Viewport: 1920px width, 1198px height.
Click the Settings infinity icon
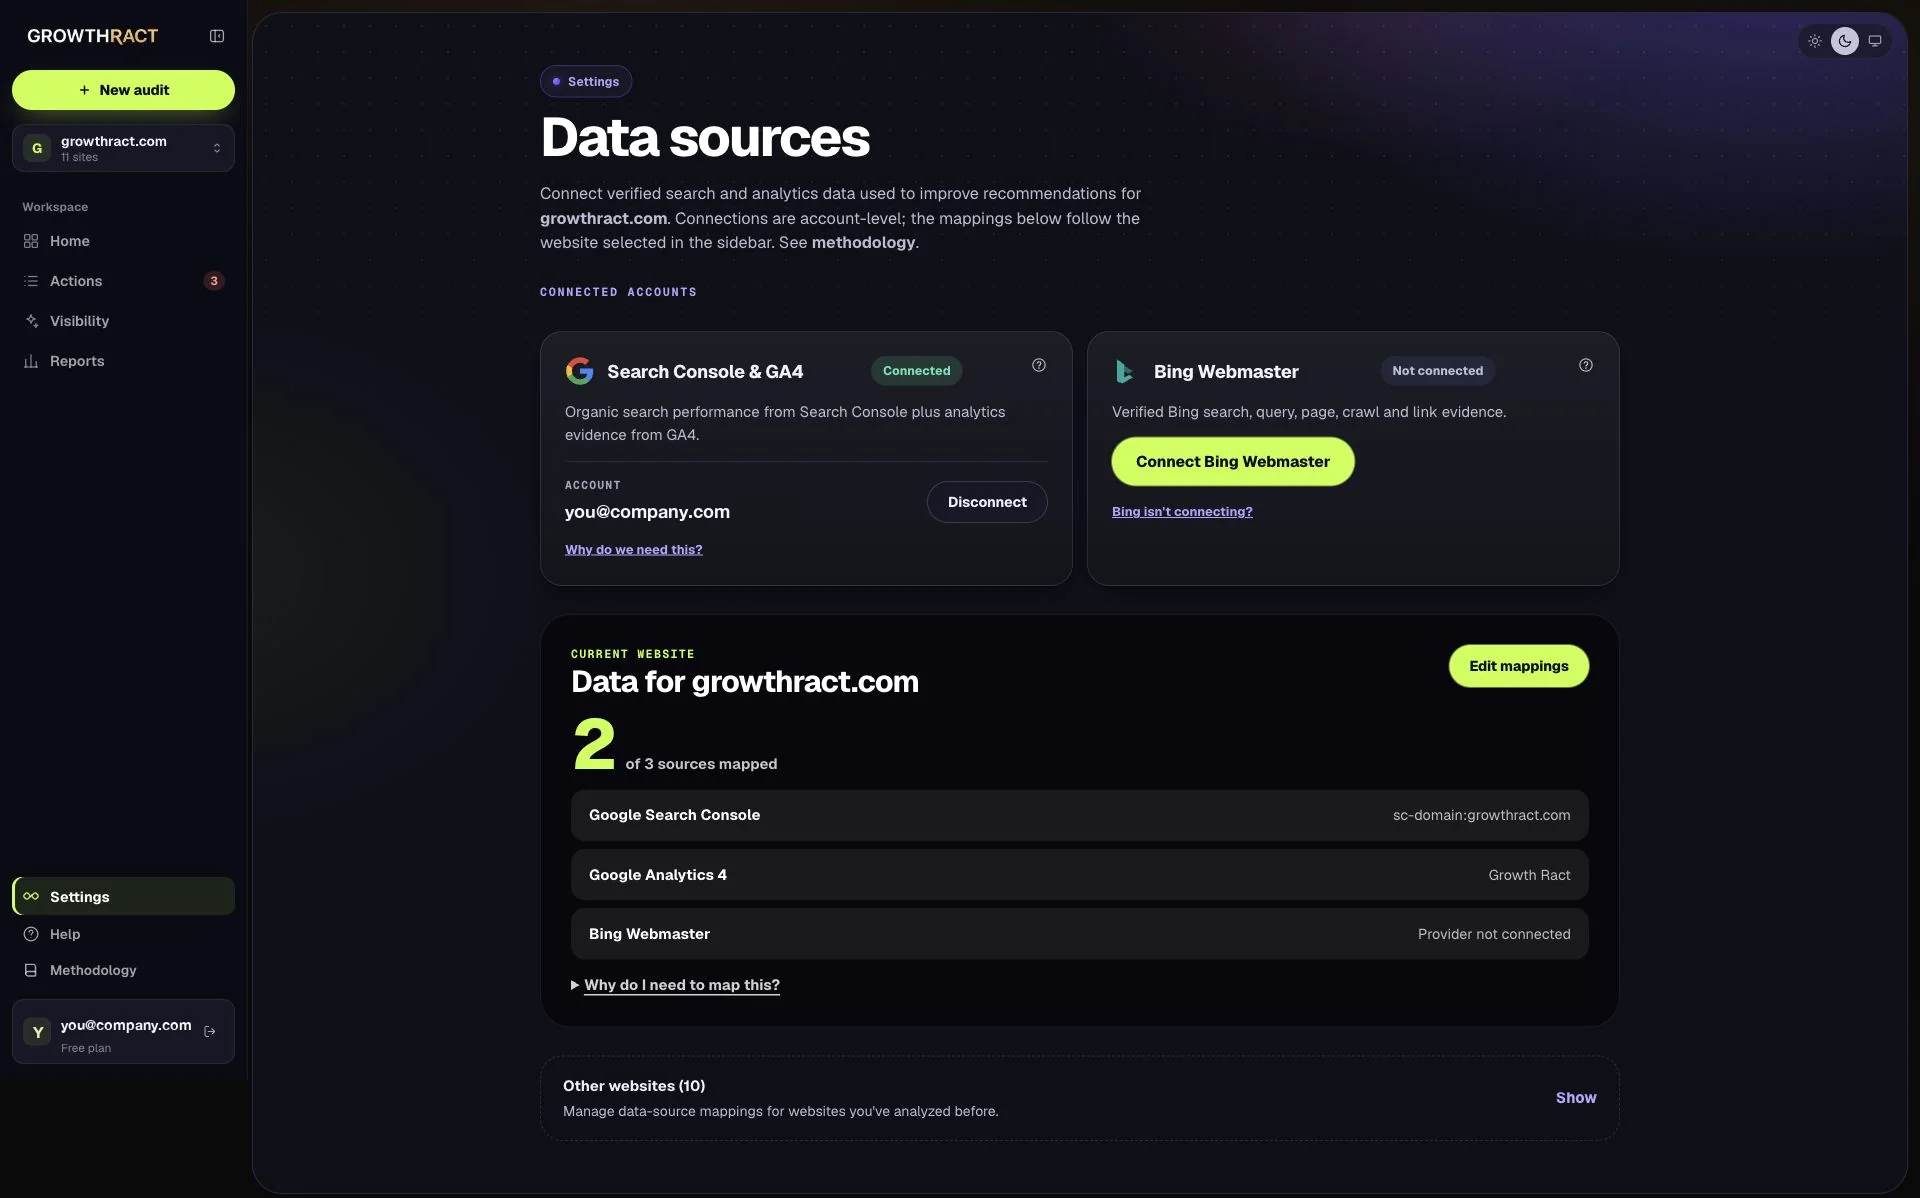tap(31, 896)
